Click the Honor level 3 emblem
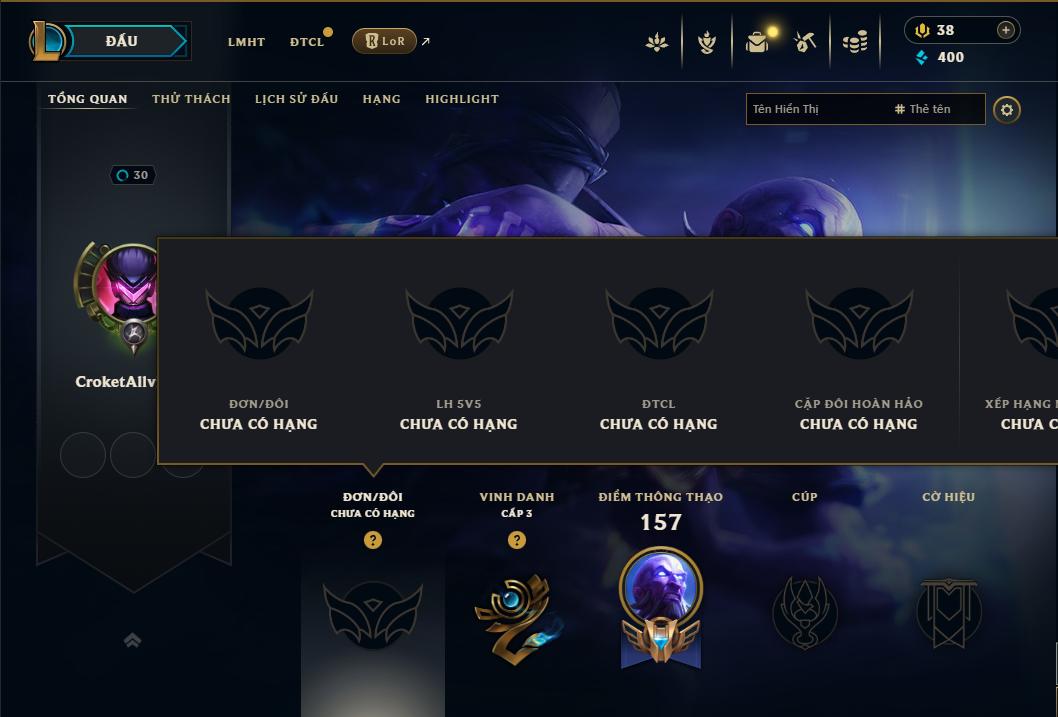This screenshot has width=1058, height=717. [x=516, y=619]
